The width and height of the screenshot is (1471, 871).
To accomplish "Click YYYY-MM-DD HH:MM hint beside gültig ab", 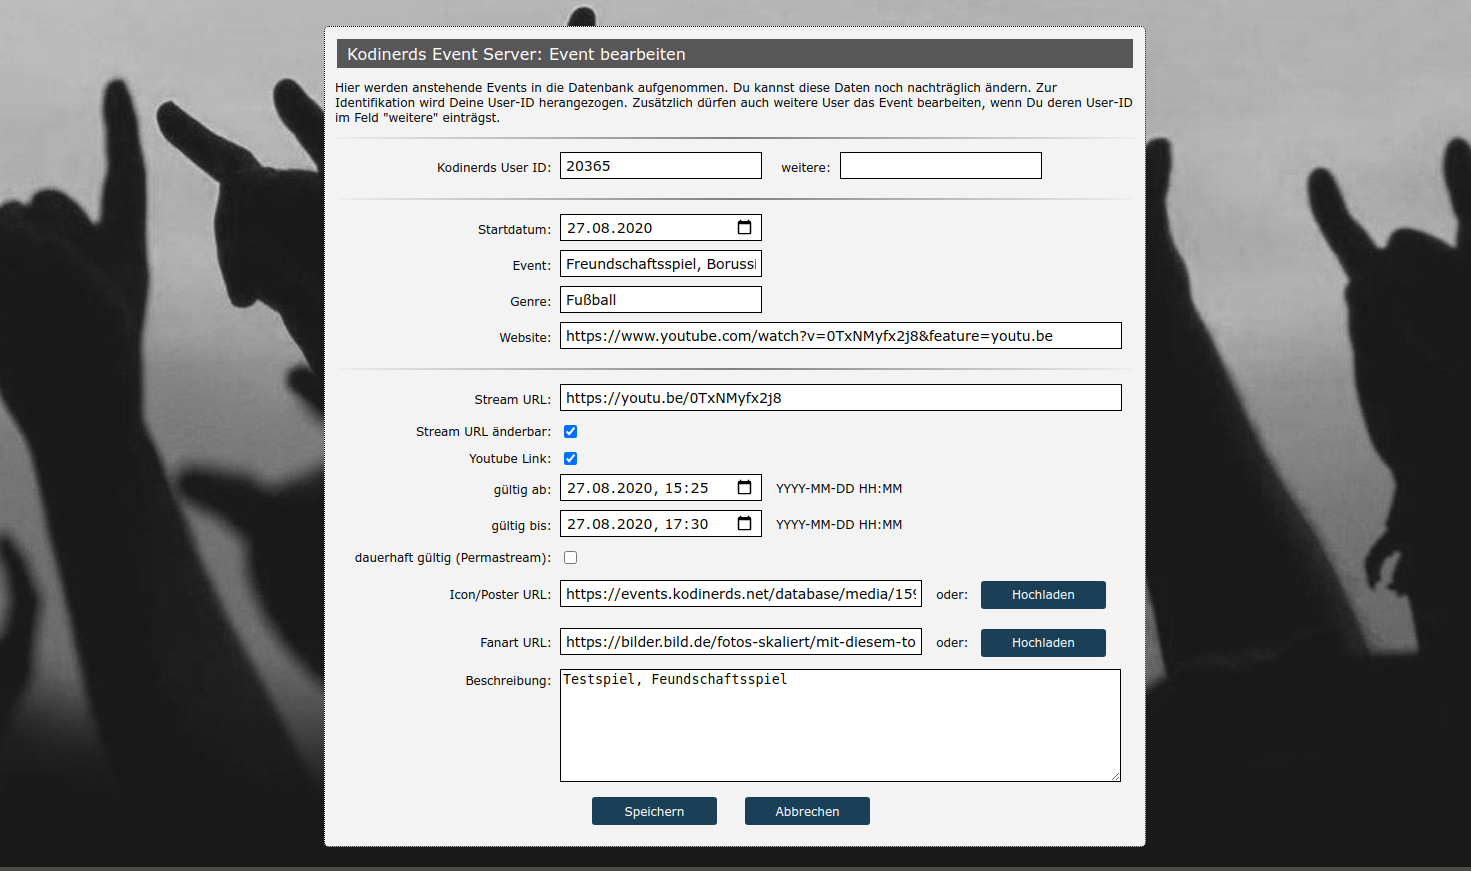I will tap(839, 489).
